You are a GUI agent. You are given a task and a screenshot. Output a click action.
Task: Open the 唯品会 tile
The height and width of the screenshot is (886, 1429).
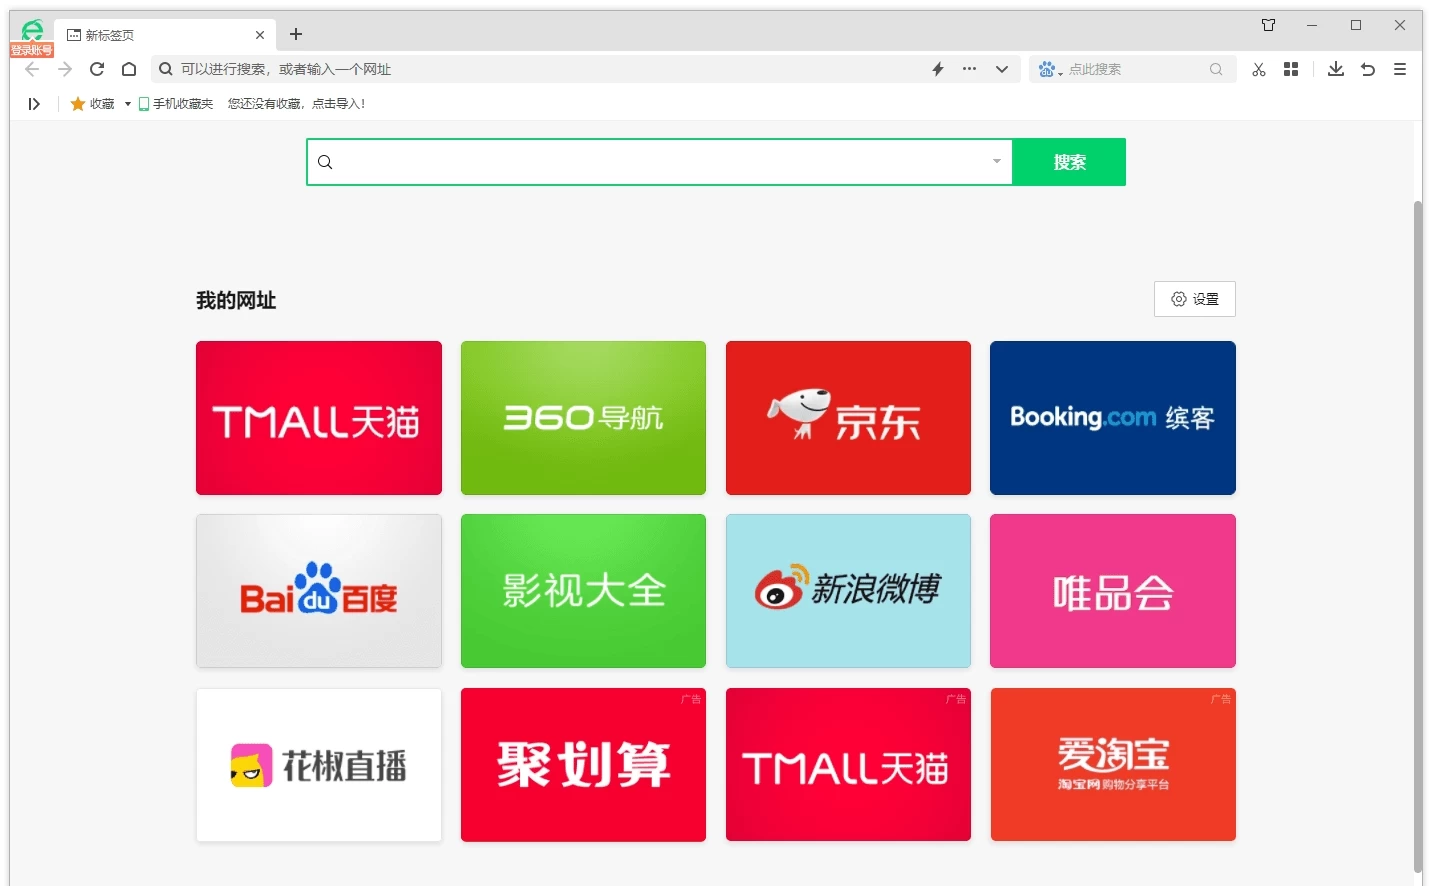click(x=1113, y=591)
